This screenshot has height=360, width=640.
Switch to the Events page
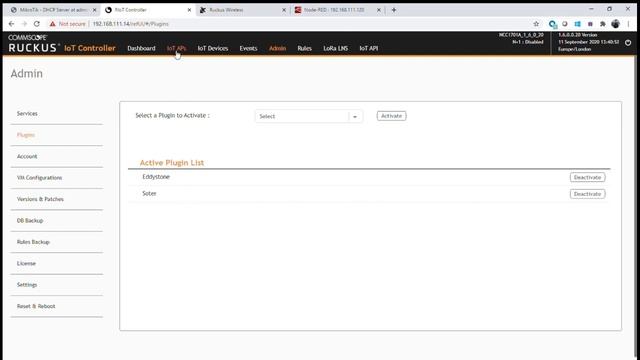point(248,48)
